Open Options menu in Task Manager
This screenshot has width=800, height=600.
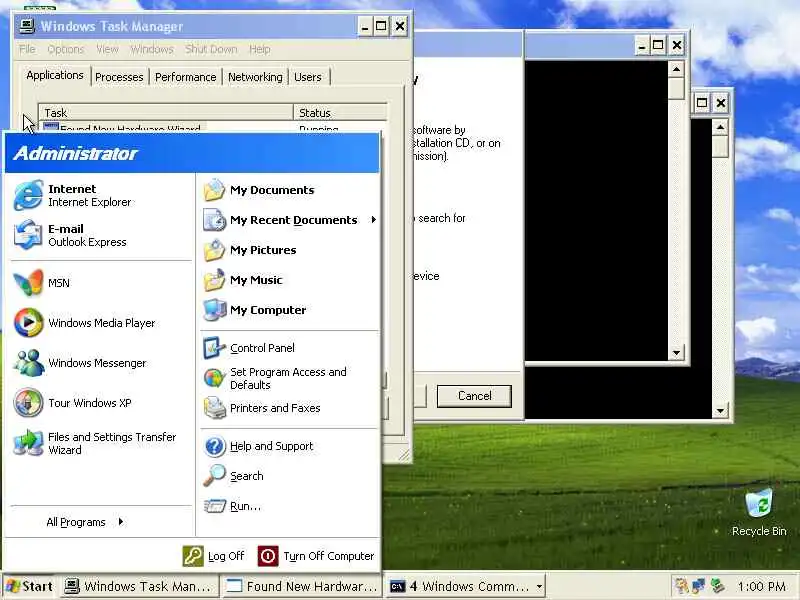pos(65,49)
